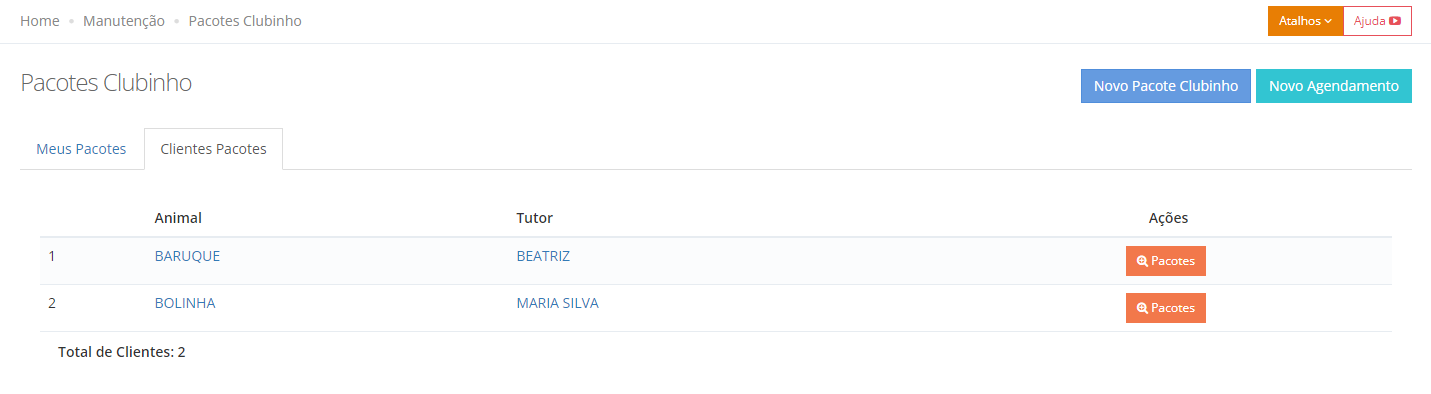The height and width of the screenshot is (394, 1431).
Task: Open the Ajuda help button
Action: 1377,21
